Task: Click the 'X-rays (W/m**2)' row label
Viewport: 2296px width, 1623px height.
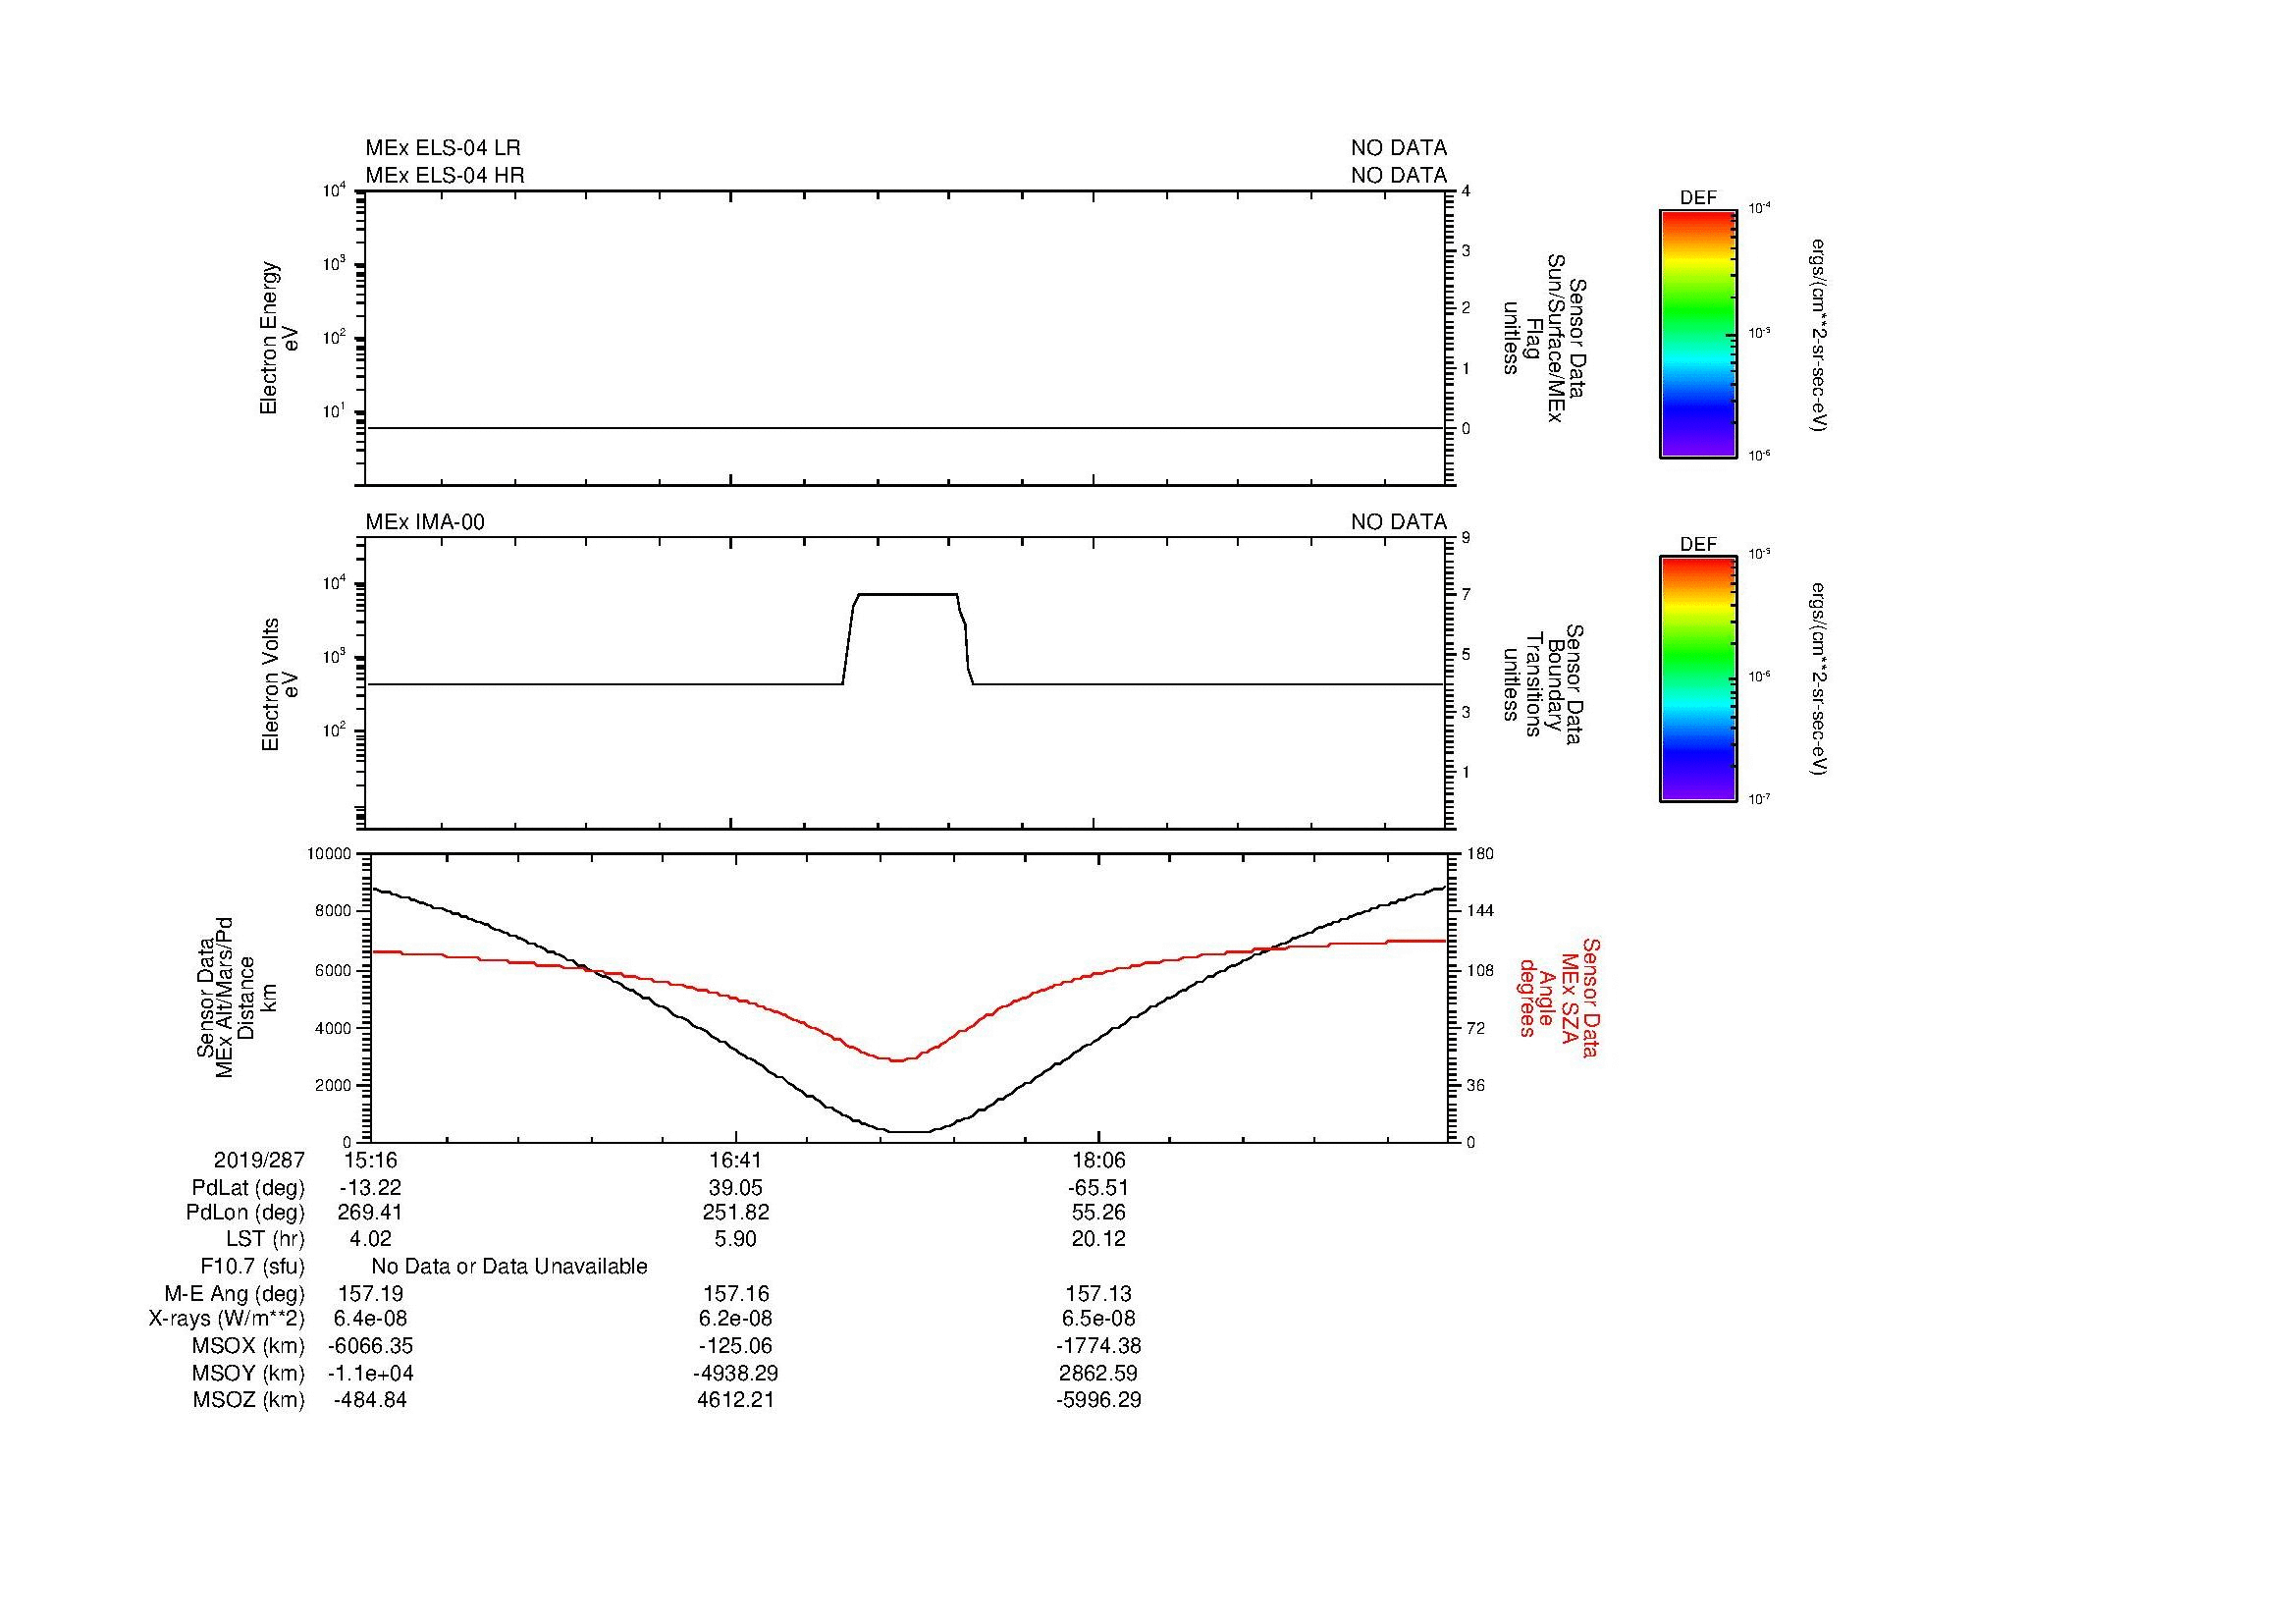Action: [x=227, y=1319]
